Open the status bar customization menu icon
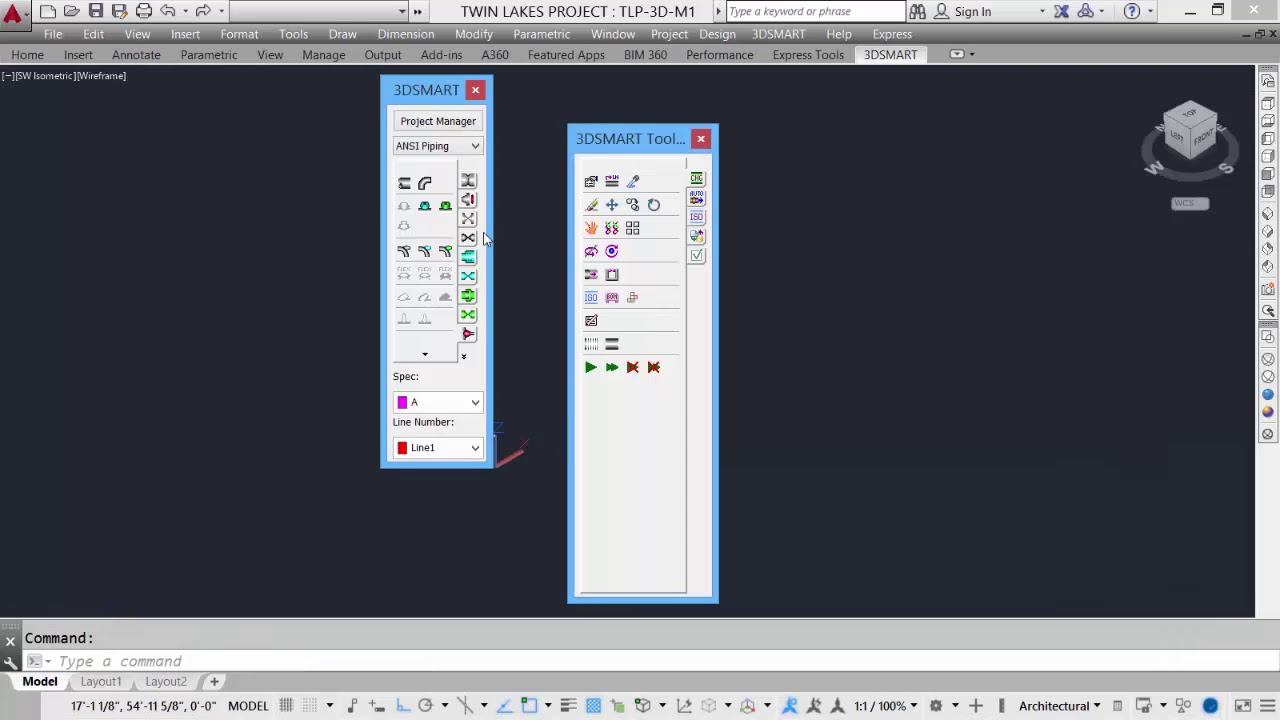The width and height of the screenshot is (1280, 720). coord(1268,706)
